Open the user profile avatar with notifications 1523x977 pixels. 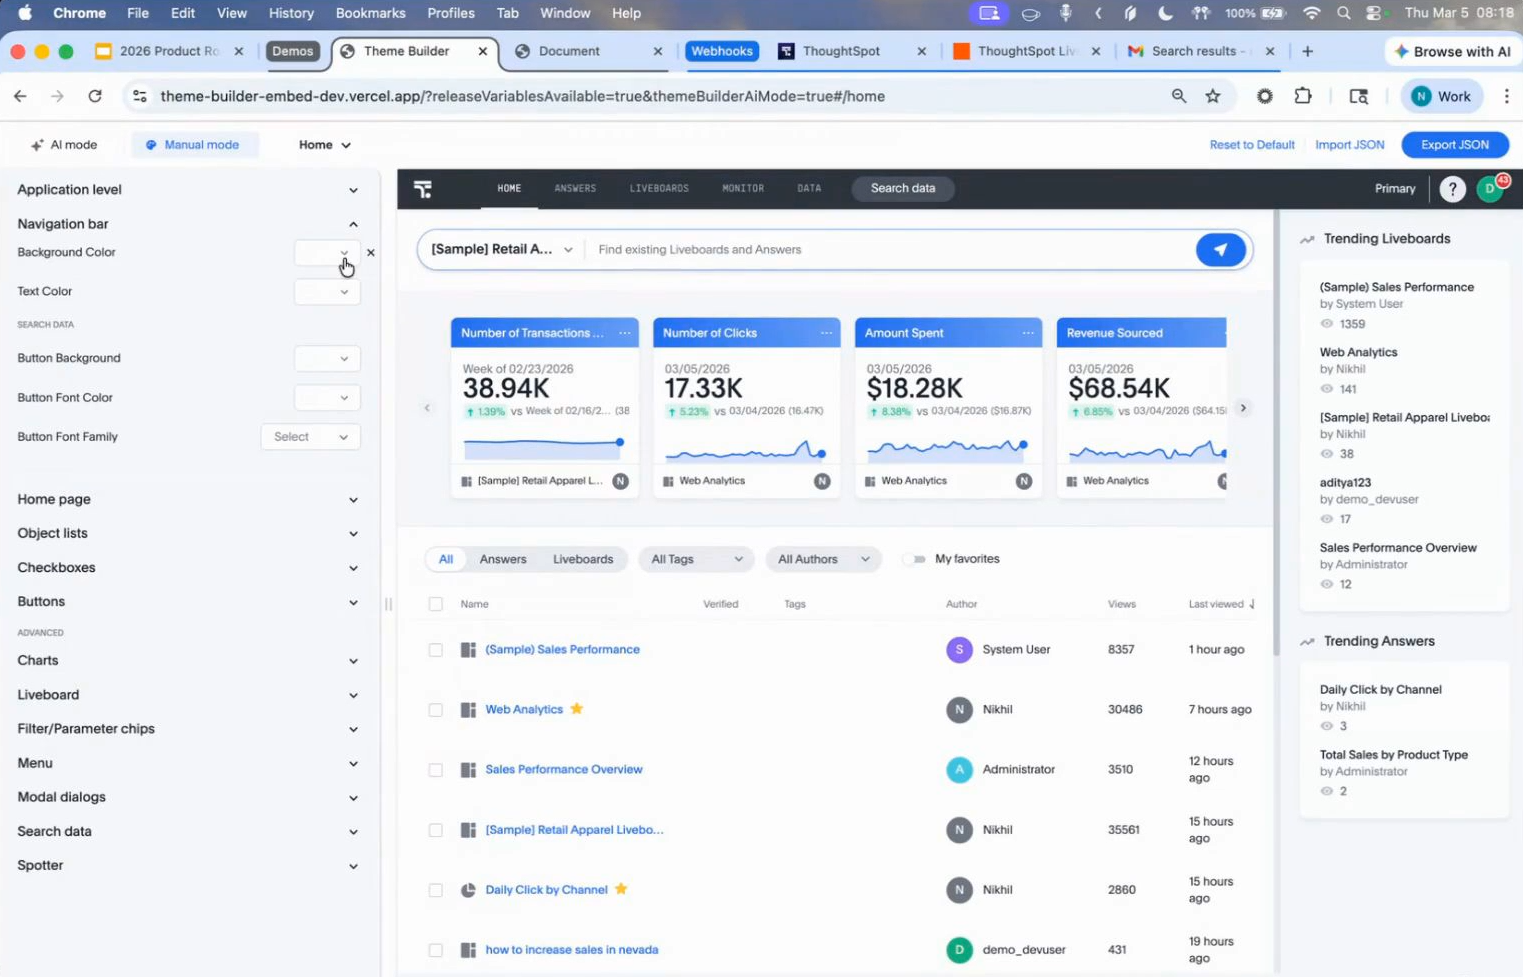pyautogui.click(x=1490, y=189)
